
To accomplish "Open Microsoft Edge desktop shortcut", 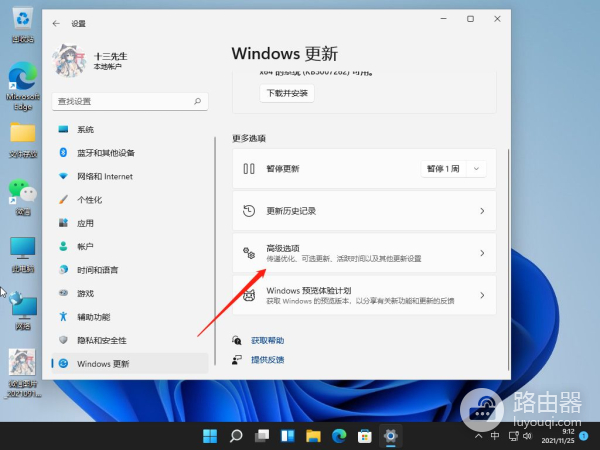I will coord(23,86).
